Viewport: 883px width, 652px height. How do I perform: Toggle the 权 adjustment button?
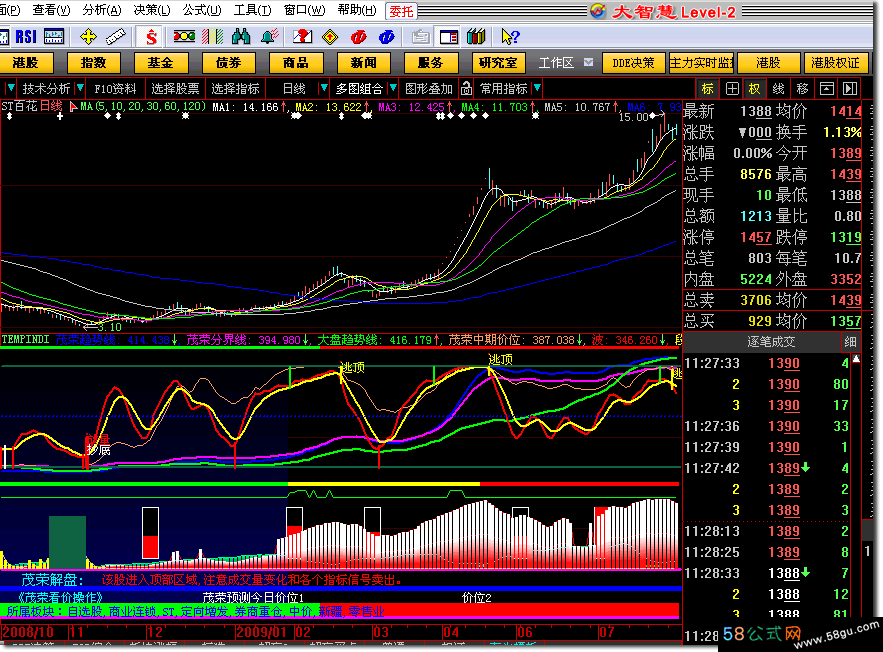pyautogui.click(x=755, y=88)
